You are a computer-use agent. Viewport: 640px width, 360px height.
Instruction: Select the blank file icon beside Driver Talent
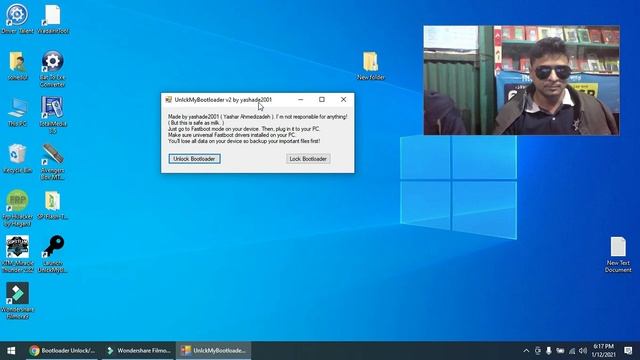tap(52, 19)
